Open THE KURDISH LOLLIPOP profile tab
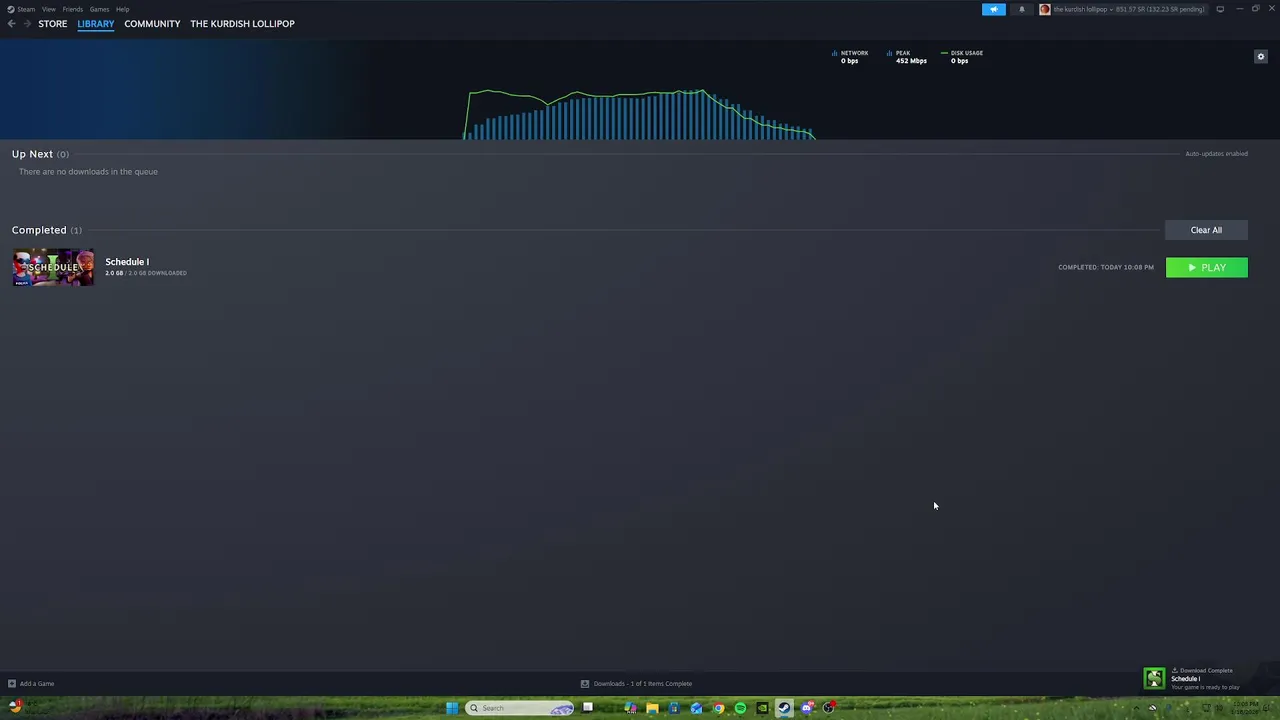Viewport: 1280px width, 720px height. (242, 24)
